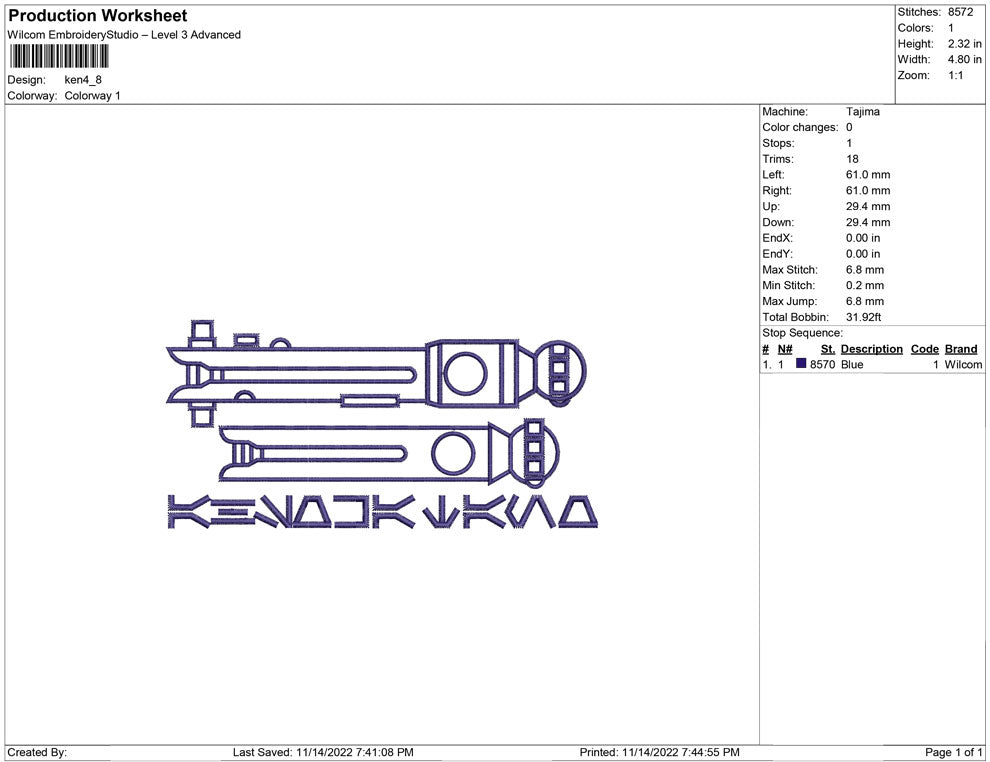The width and height of the screenshot is (990, 762).
Task: Click the 'Stop Sequence:' heading
Action: (802, 333)
